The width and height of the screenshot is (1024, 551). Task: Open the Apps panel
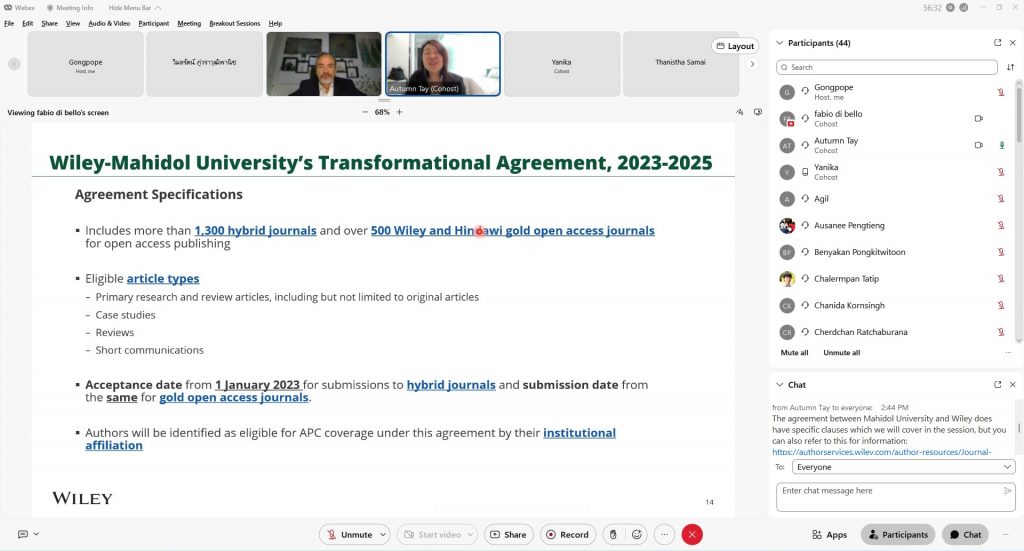pos(829,535)
